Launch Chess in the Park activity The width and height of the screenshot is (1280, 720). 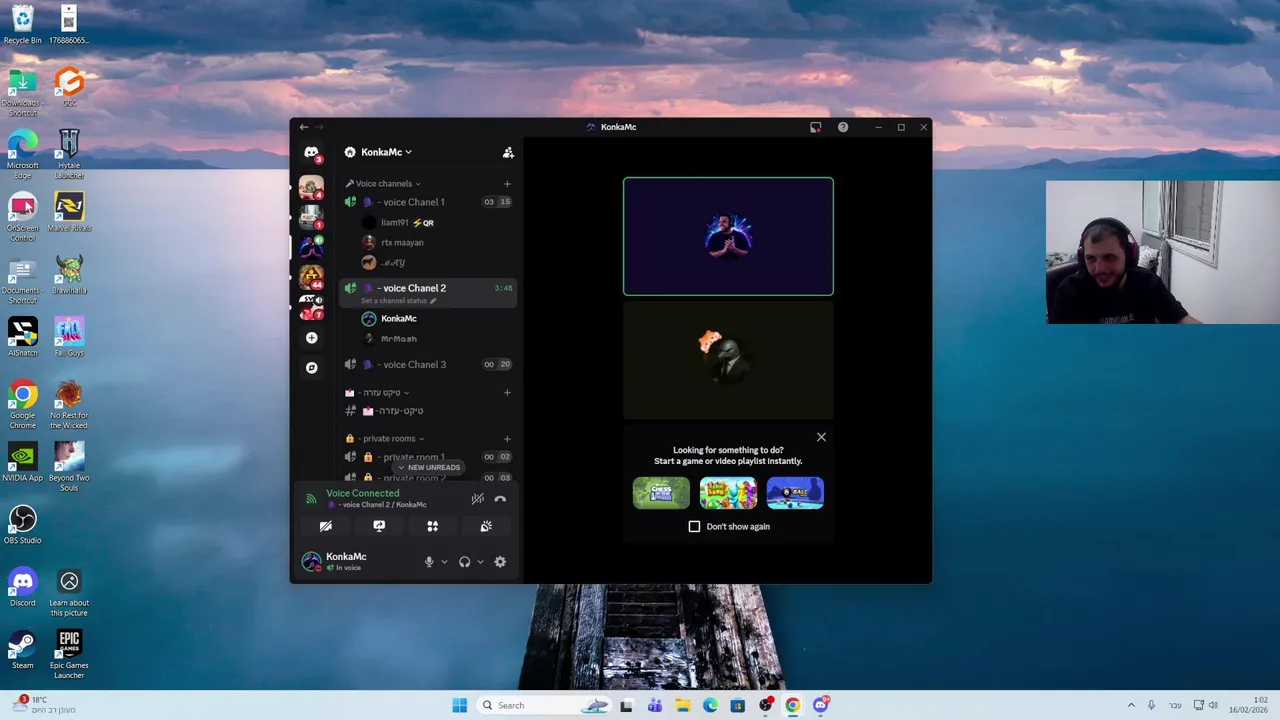tap(661, 493)
